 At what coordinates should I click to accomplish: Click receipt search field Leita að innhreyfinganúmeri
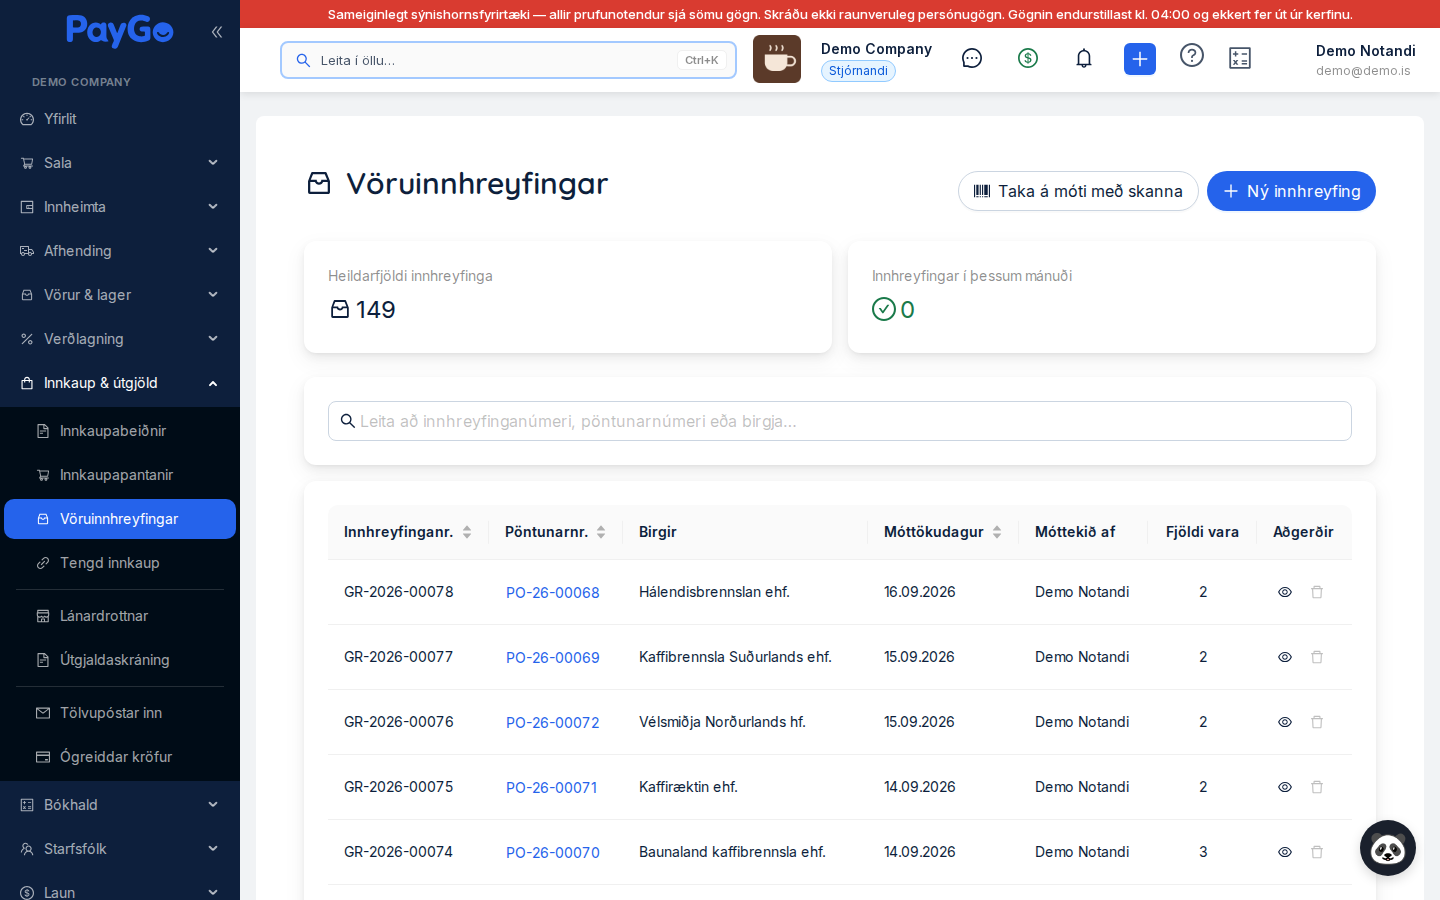(x=840, y=421)
